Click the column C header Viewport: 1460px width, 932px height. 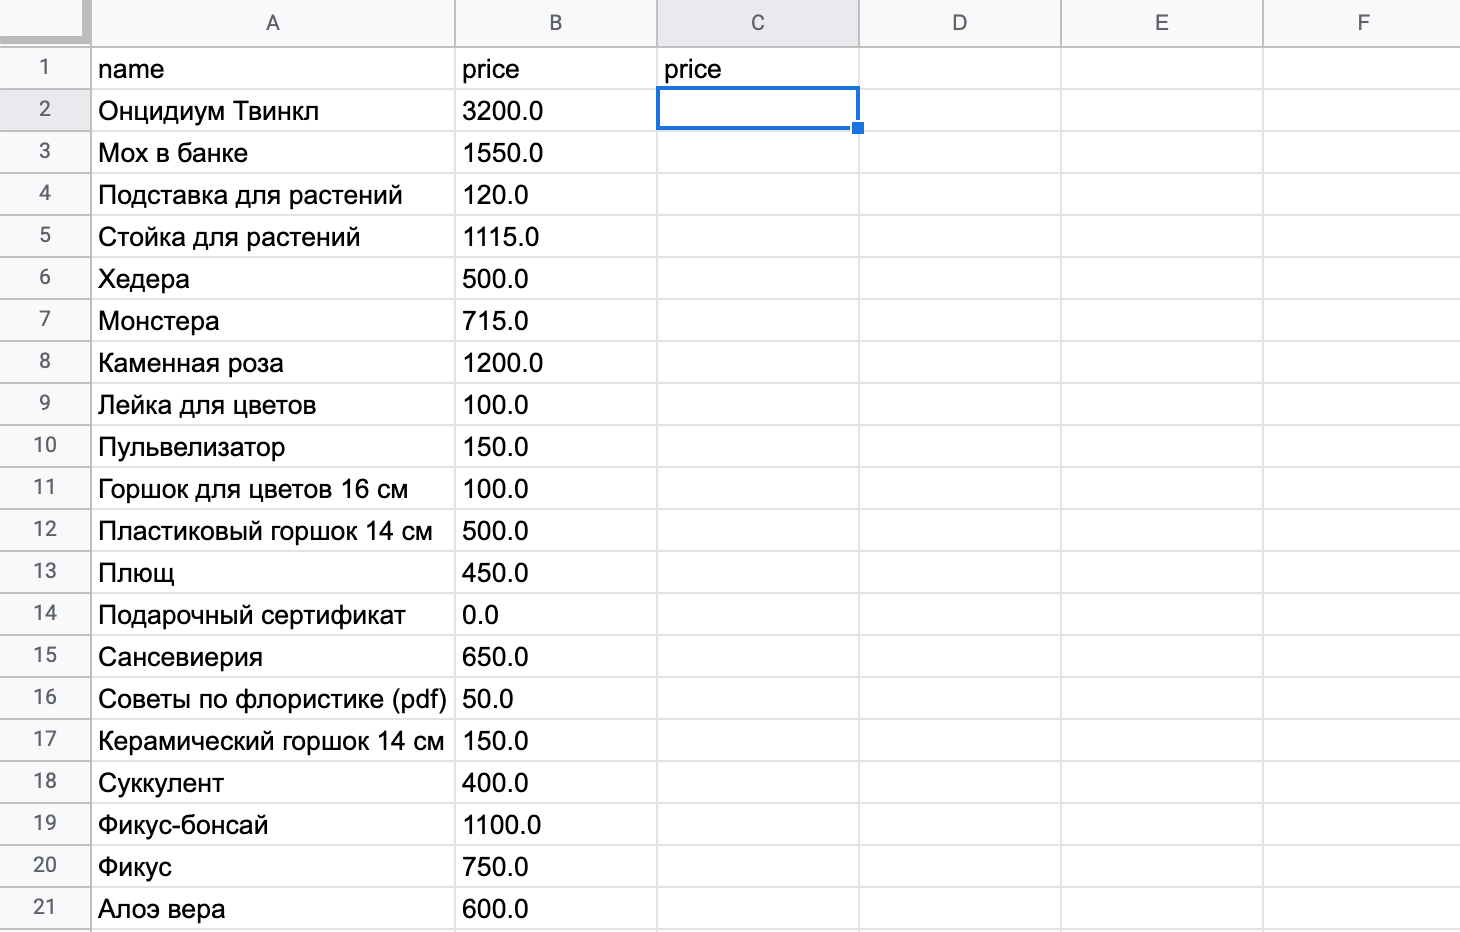pos(758,23)
